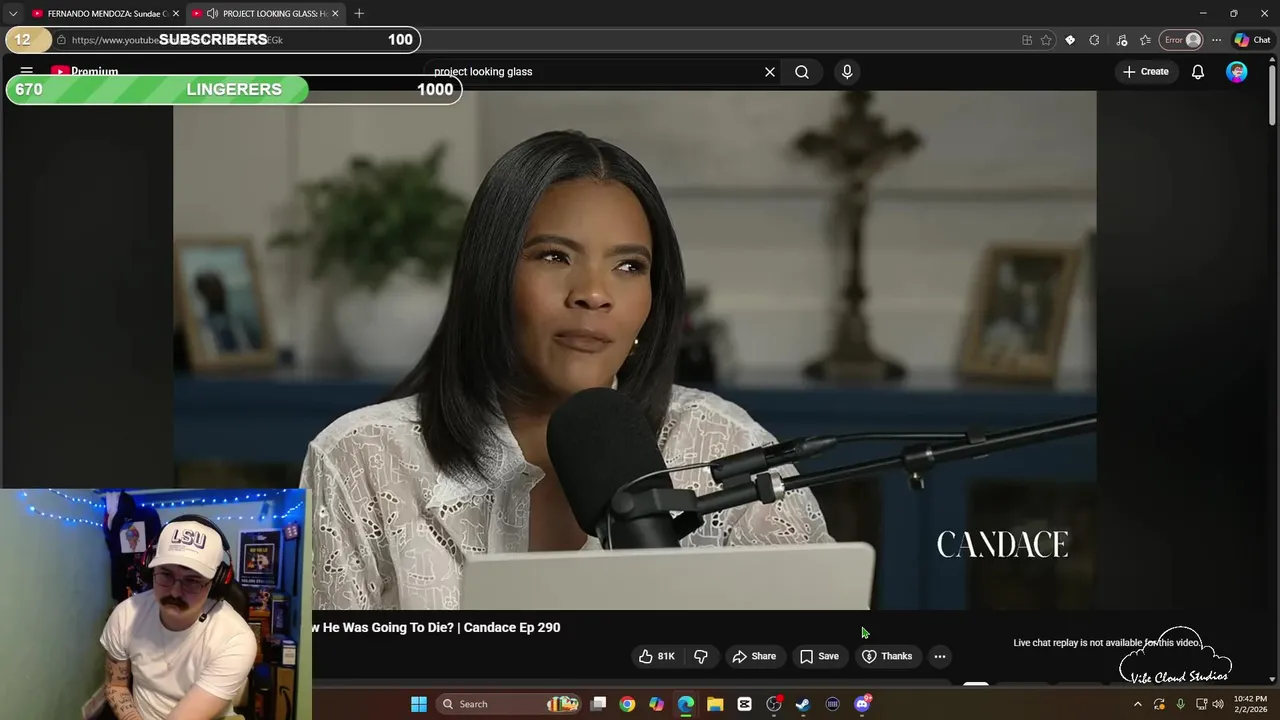Start voice search with the microphone icon
Viewport: 1280px width, 720px height.
pos(847,72)
